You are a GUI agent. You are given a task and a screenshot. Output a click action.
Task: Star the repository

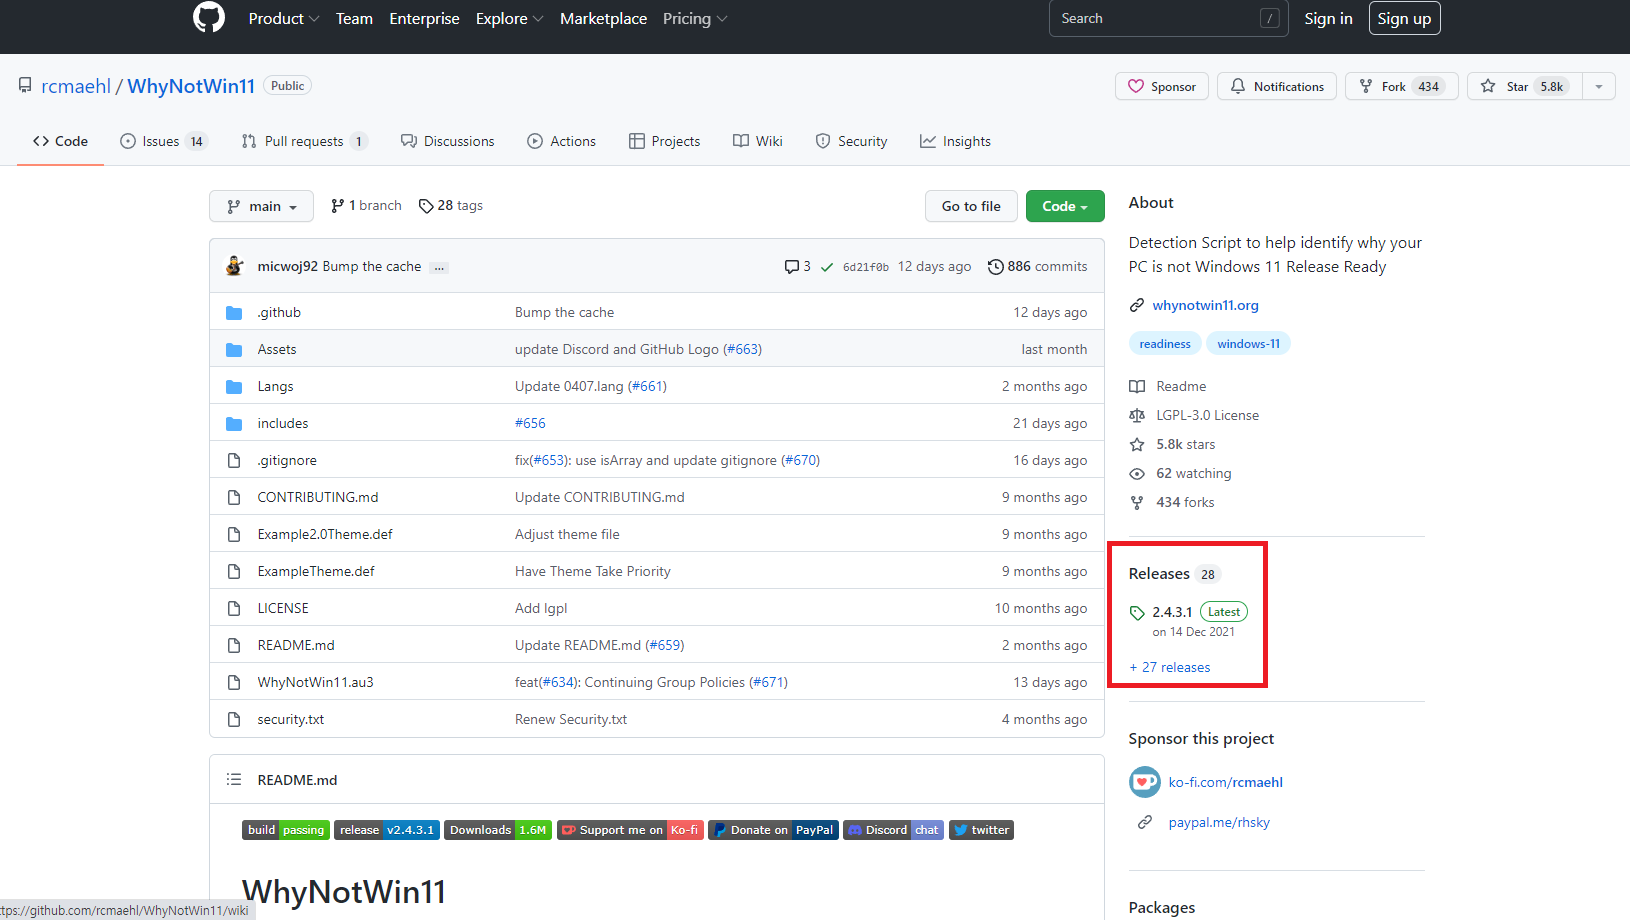click(1525, 86)
